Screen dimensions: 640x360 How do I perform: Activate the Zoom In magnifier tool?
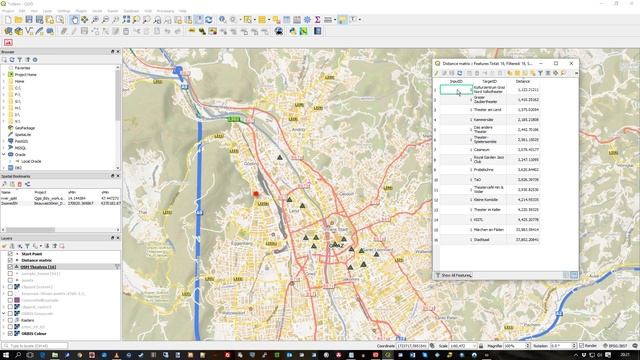coord(95,20)
